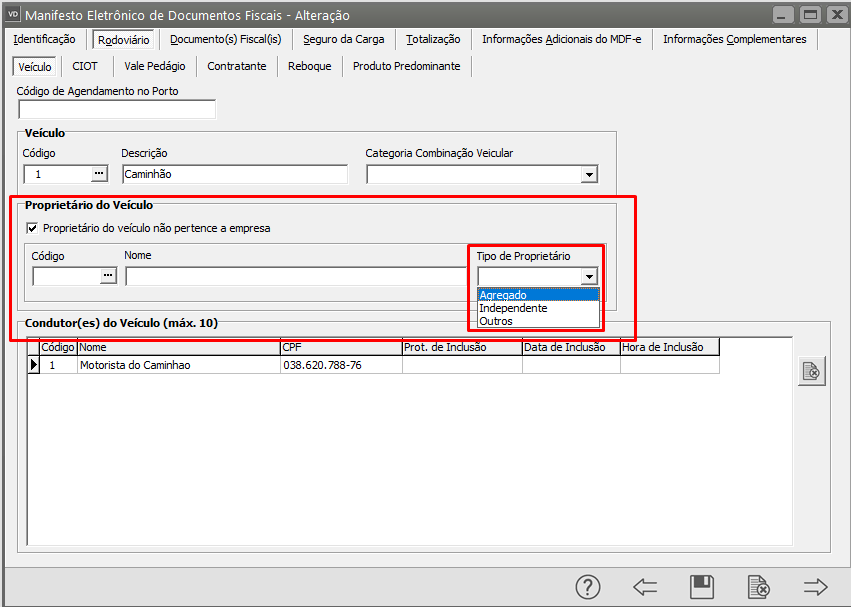This screenshot has height=607, width=851.
Task: Uncheck Proprietário do veículo não pertence a empresa
Action: click(33, 228)
